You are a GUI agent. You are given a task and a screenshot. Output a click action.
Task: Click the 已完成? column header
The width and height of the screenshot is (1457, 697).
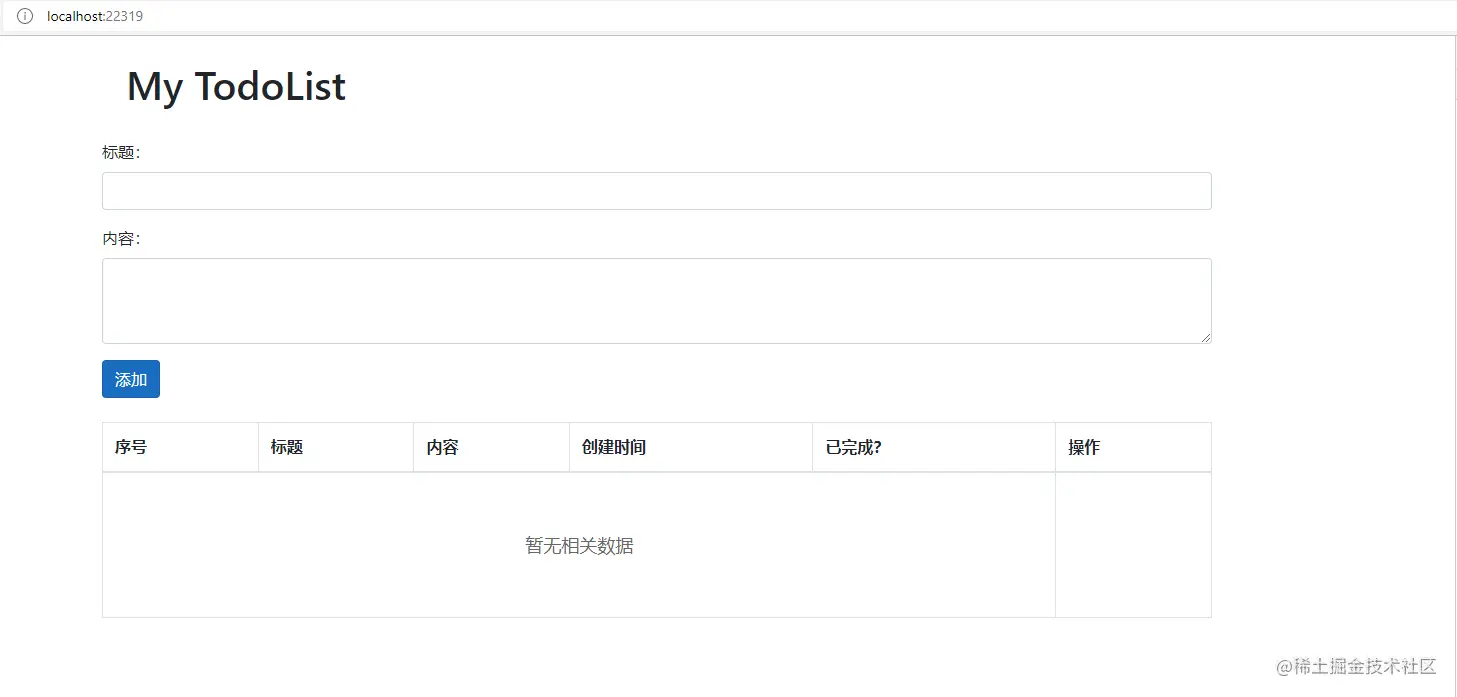click(934, 447)
